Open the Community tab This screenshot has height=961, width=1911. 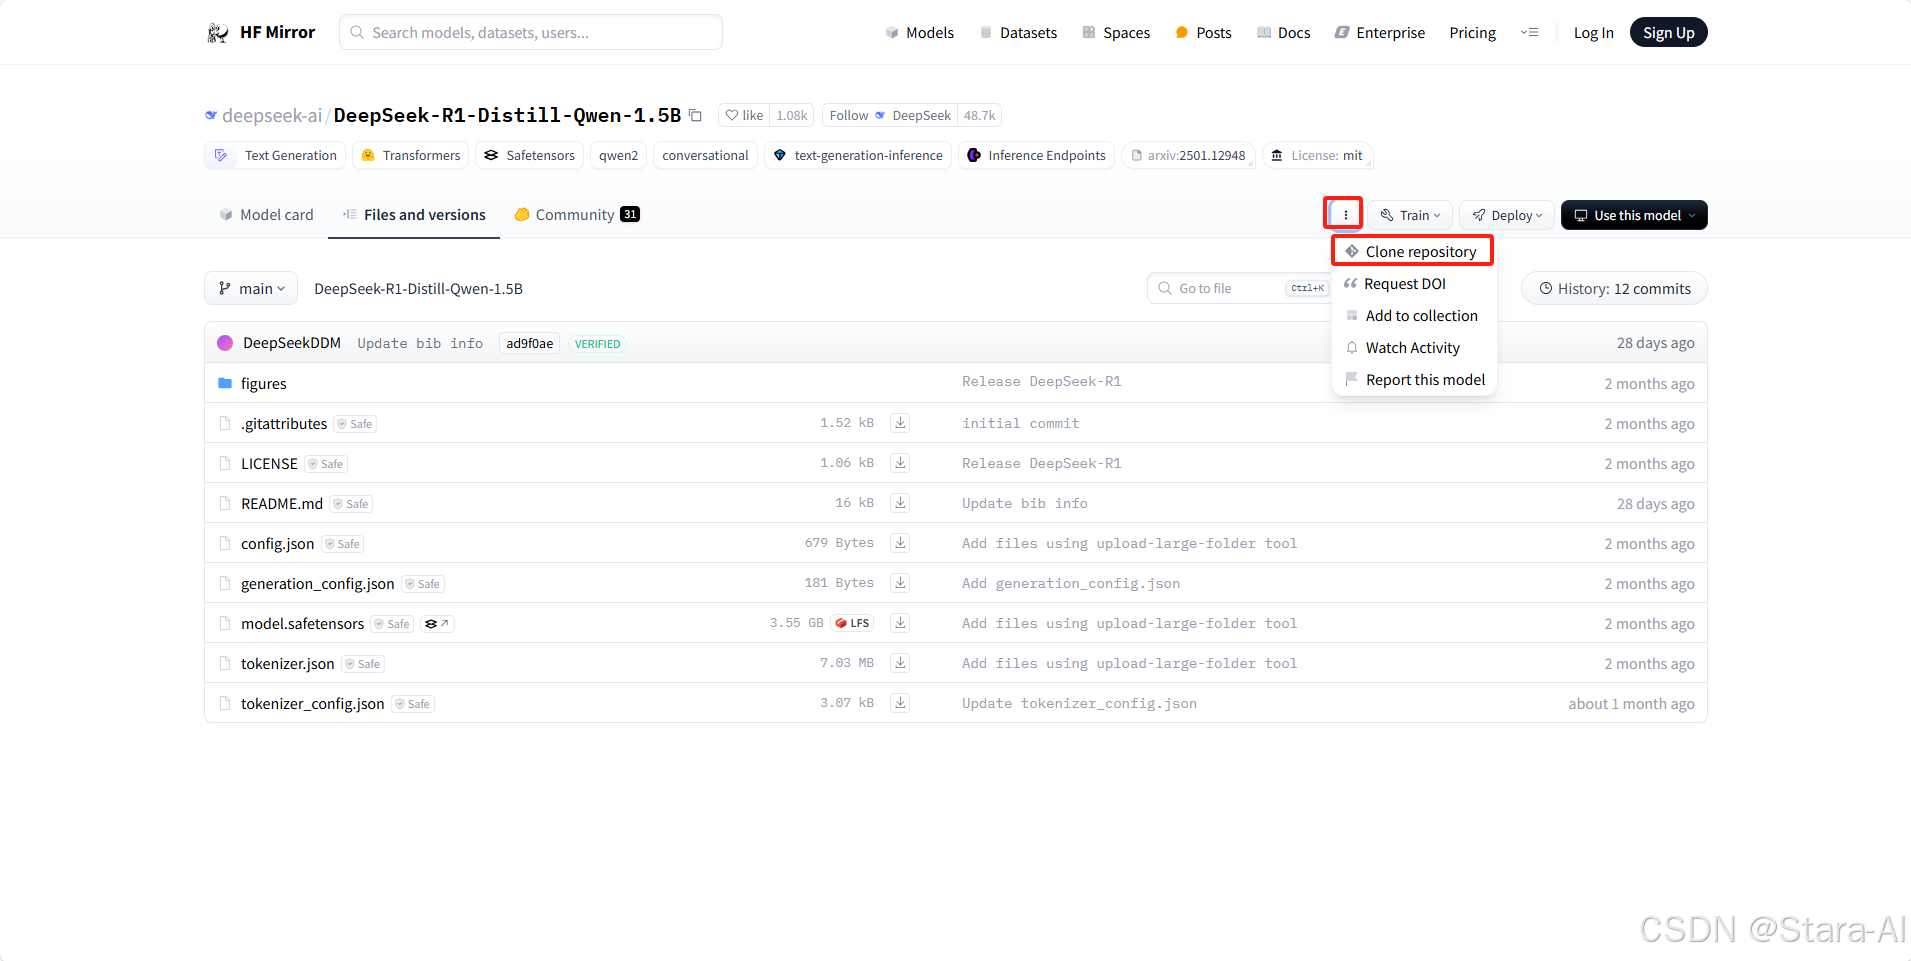point(577,215)
